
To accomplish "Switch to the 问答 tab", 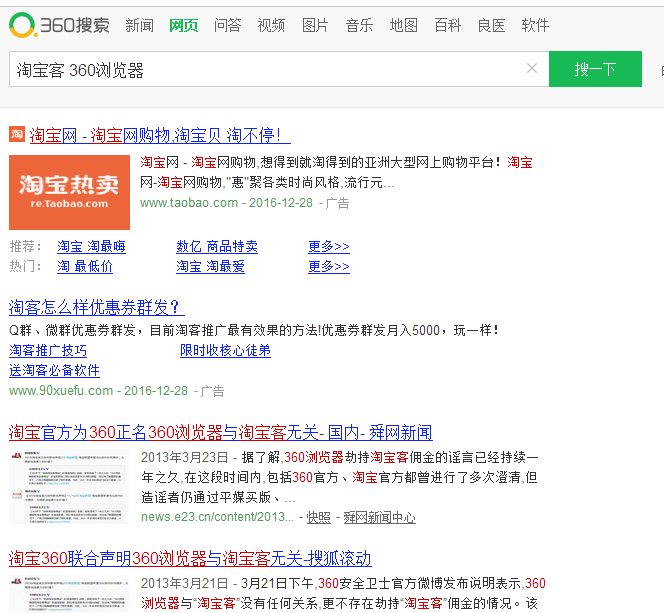I will 227,25.
